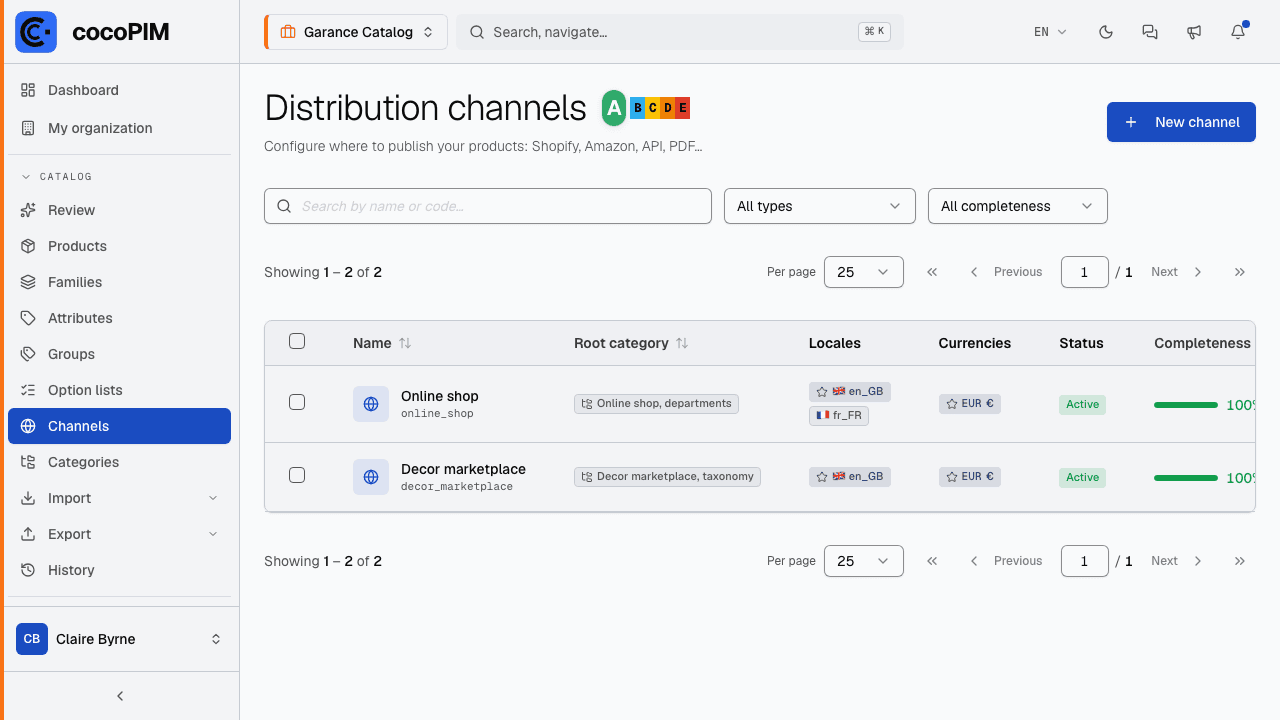Click the Decor marketplace completeness bar

pos(1186,478)
